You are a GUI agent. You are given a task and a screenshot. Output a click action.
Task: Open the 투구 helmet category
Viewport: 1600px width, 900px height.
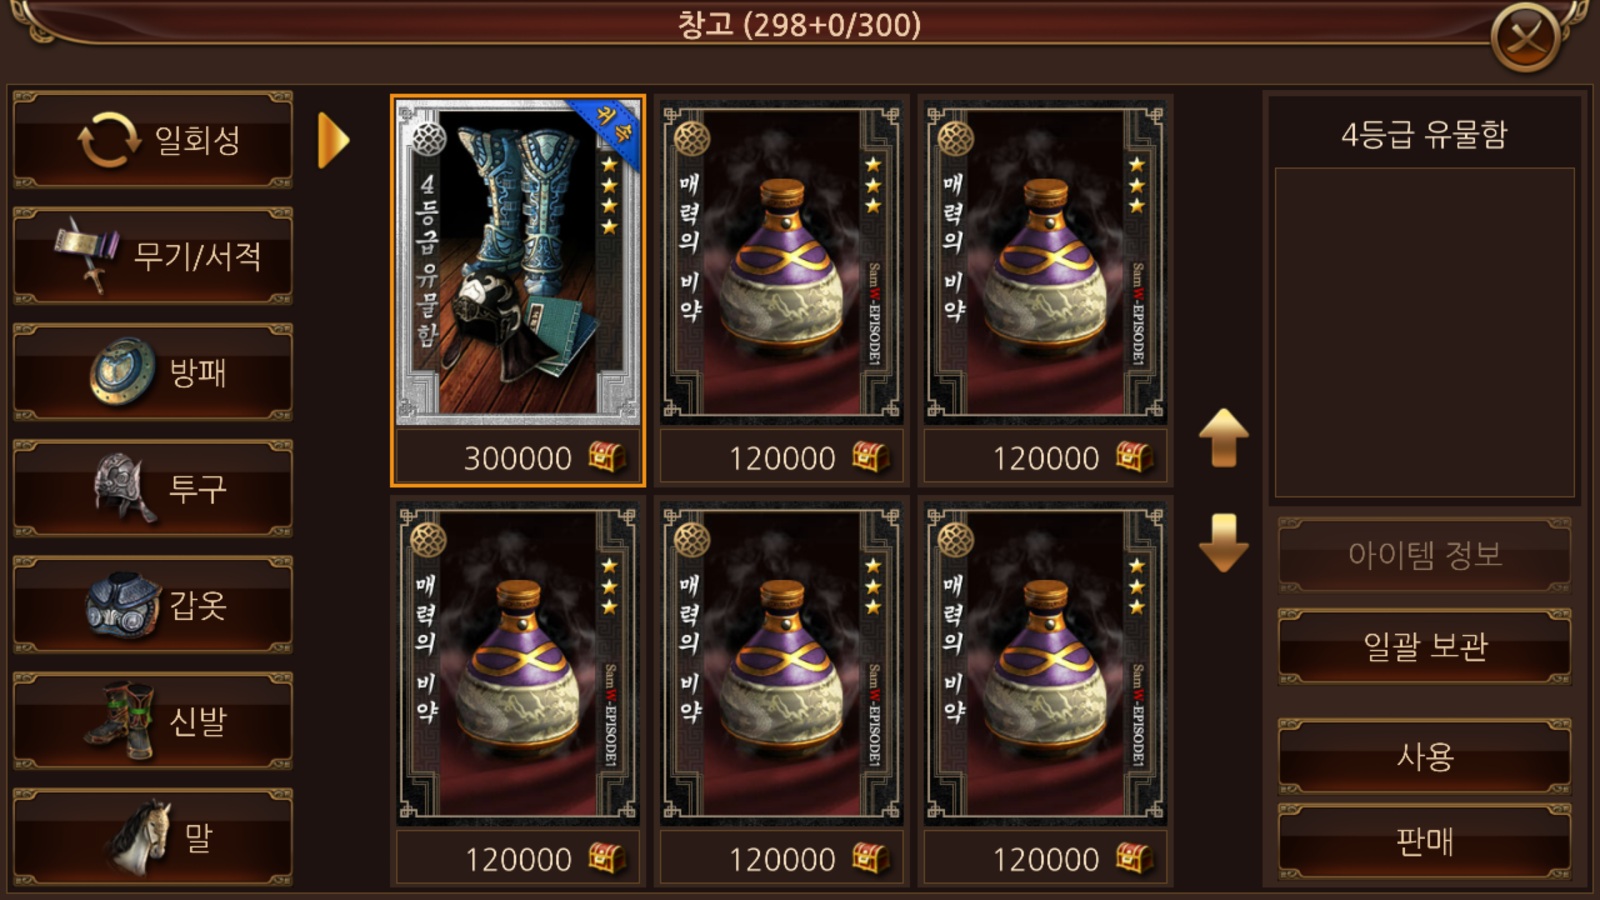point(153,488)
